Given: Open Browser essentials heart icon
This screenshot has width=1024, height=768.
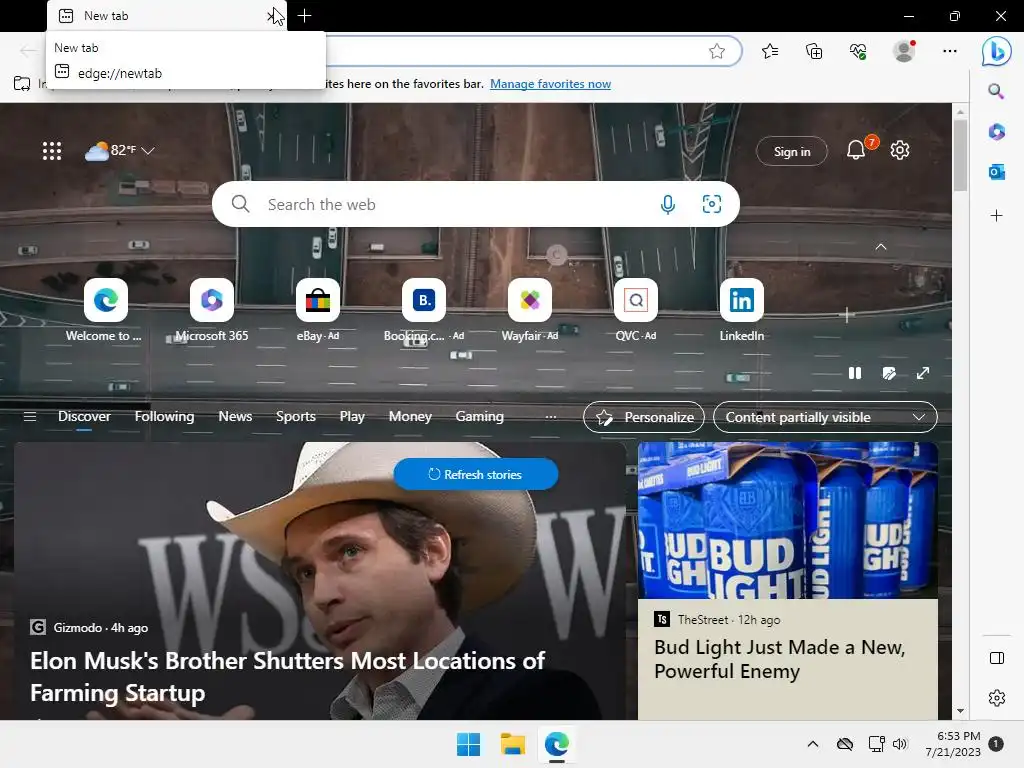Looking at the screenshot, I should pos(858,51).
